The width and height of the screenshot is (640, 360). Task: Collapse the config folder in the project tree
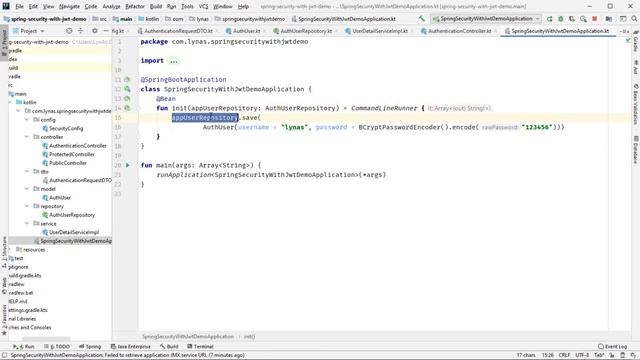click(27, 120)
